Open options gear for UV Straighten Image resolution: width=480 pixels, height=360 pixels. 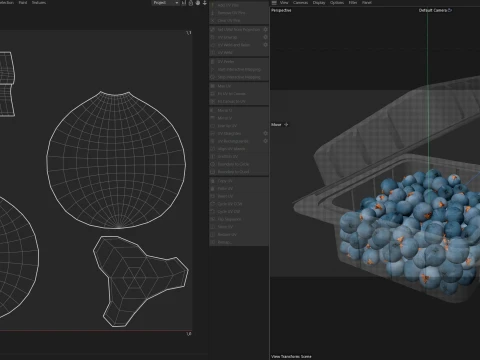point(265,133)
